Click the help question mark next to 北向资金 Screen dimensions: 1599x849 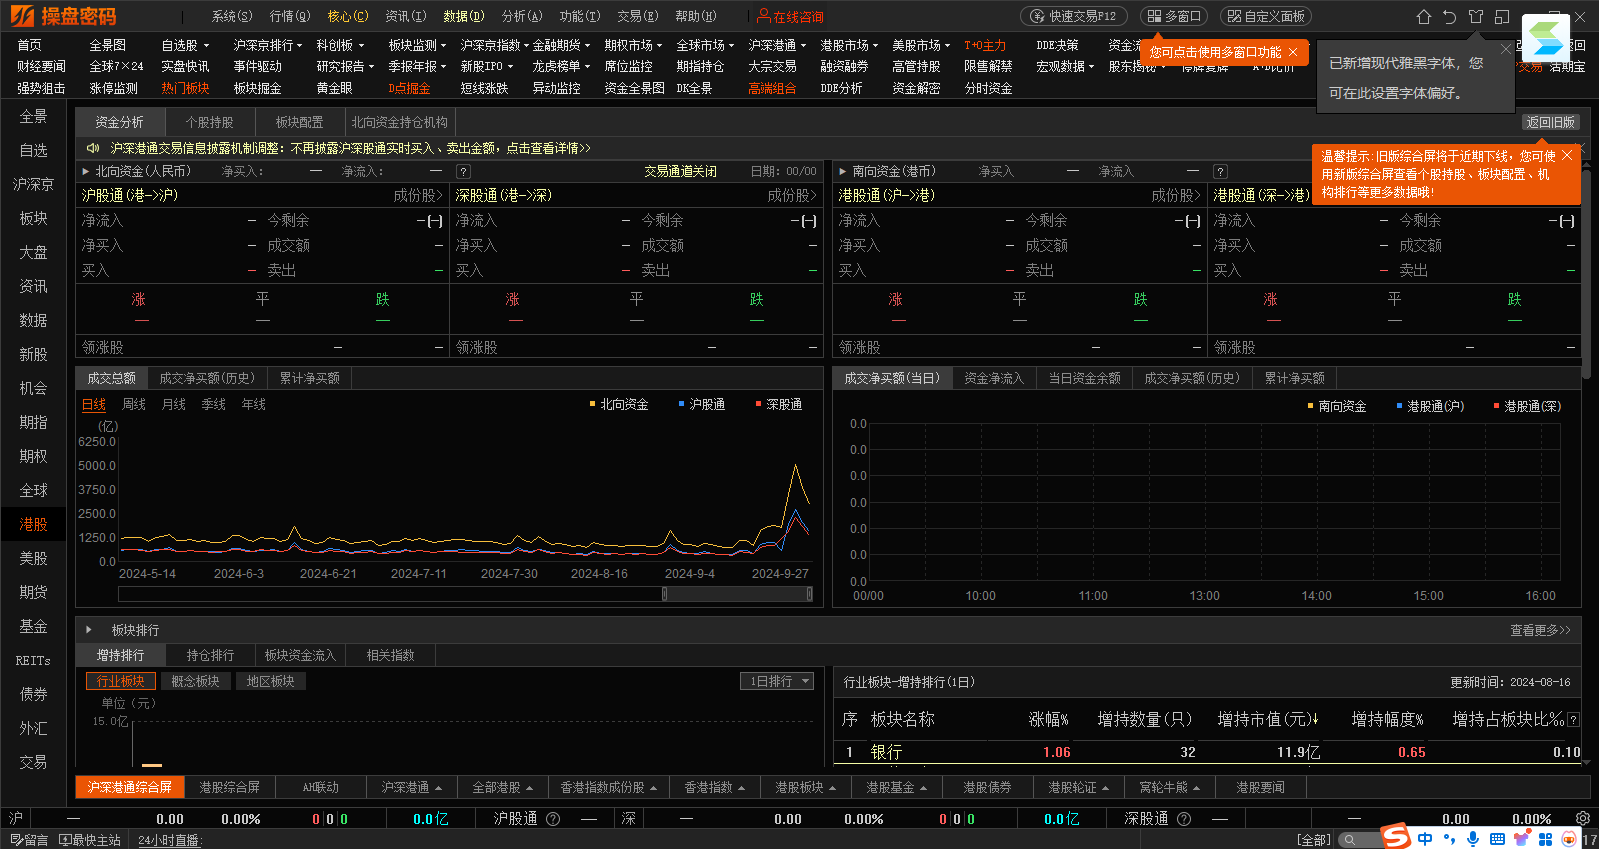(463, 172)
